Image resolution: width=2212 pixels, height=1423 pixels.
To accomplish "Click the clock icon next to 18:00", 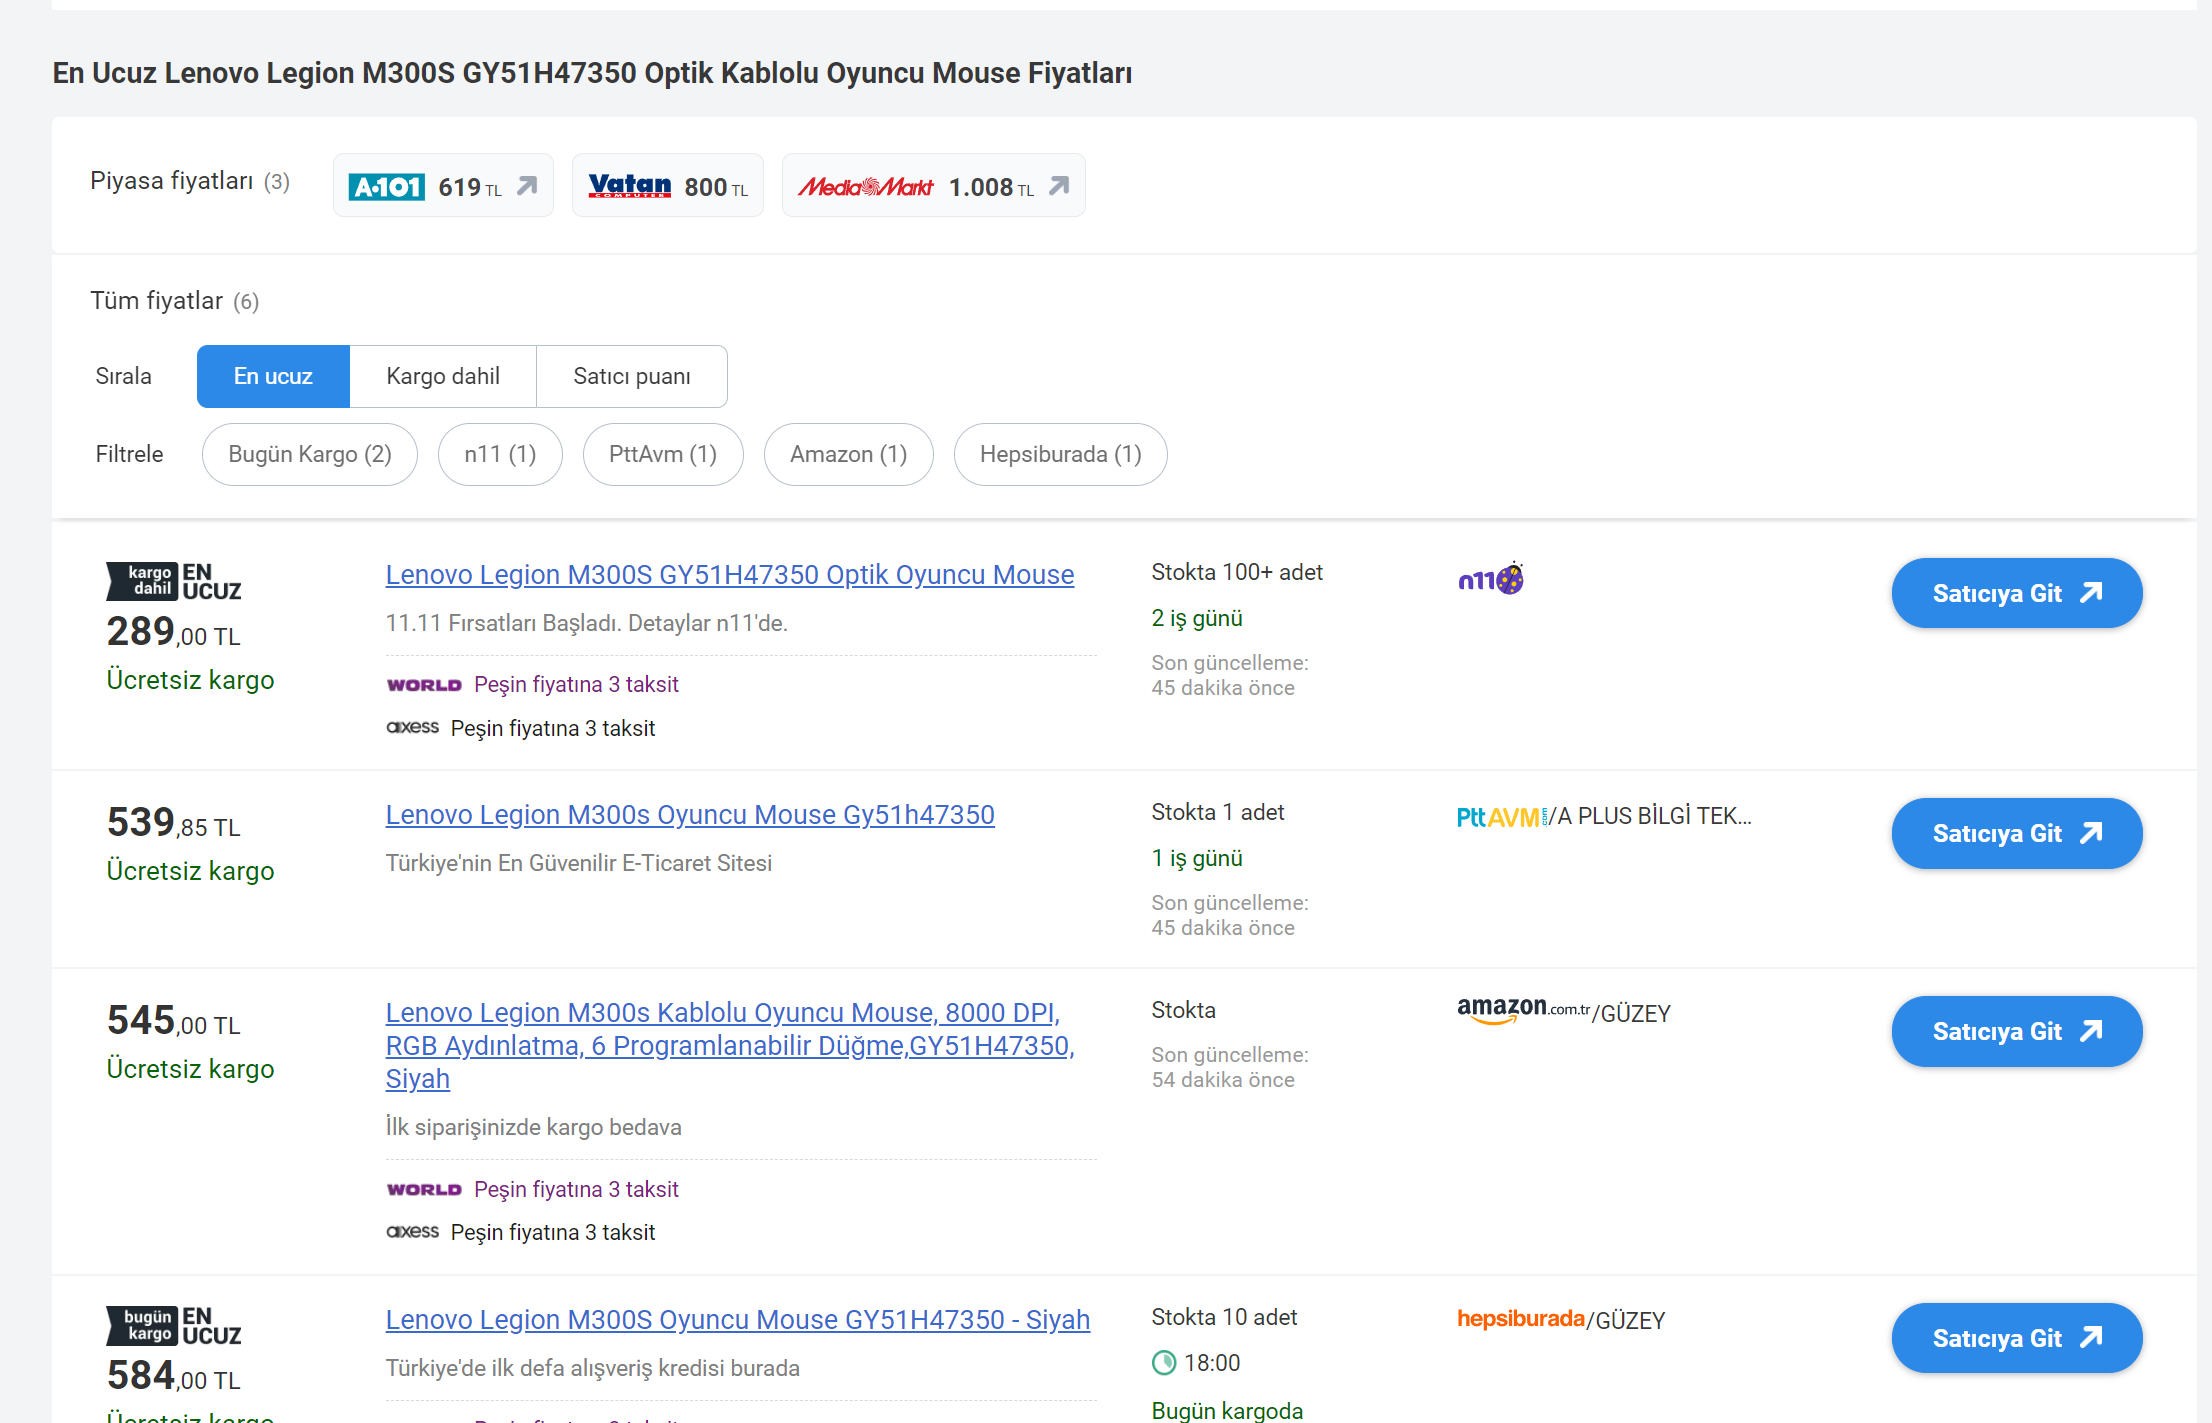I will click(x=1164, y=1363).
